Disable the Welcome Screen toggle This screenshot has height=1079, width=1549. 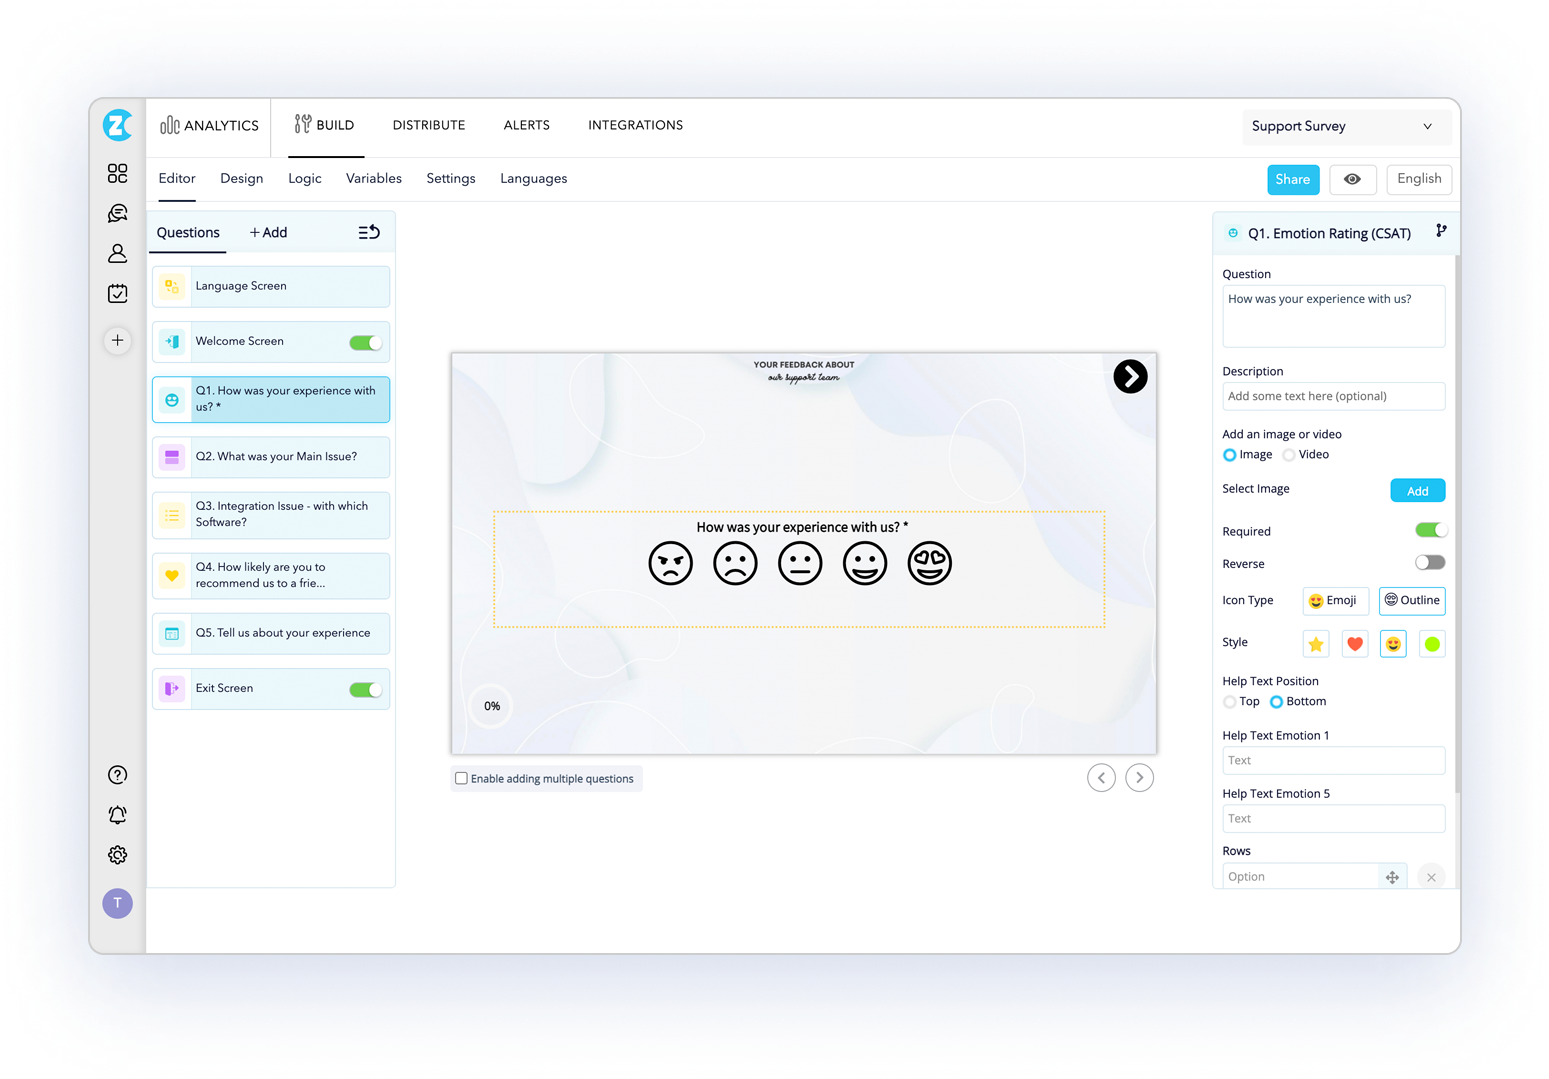tap(365, 341)
